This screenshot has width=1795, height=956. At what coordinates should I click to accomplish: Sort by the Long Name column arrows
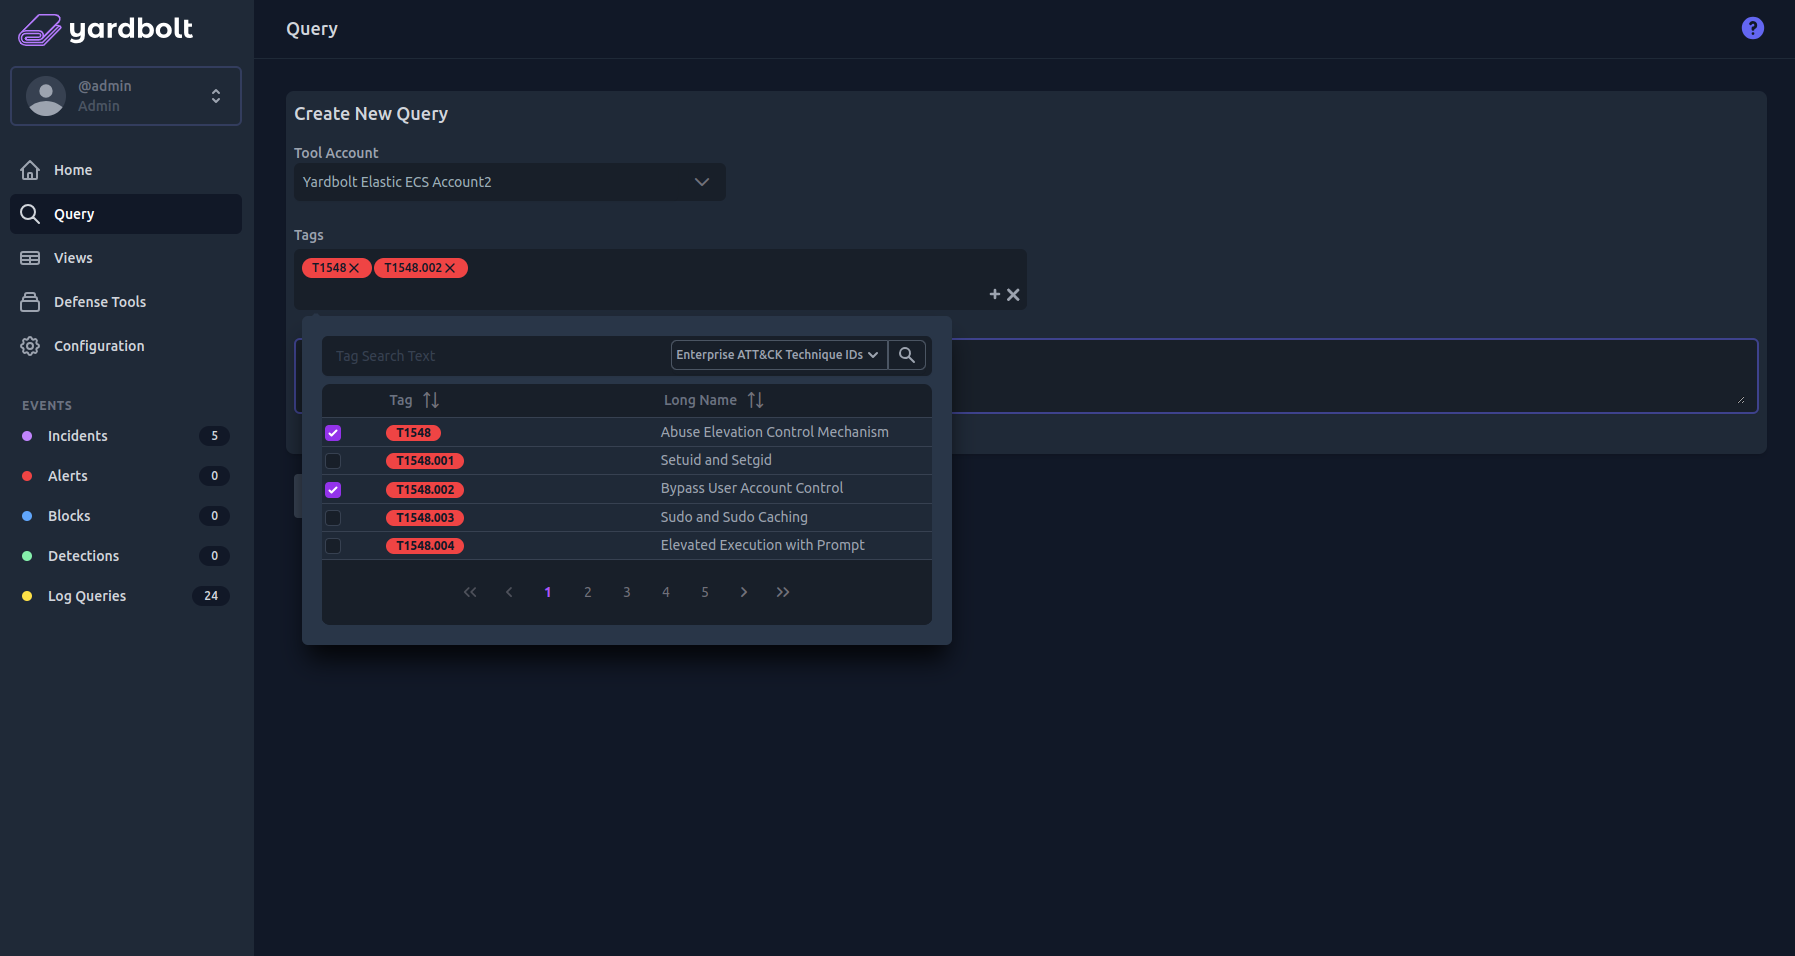755,400
